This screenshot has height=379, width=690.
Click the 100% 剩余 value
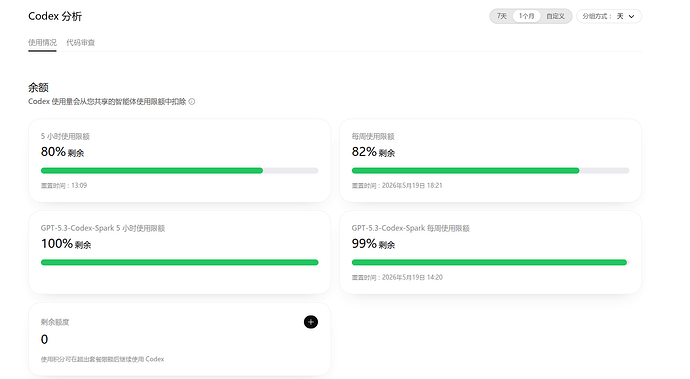click(x=66, y=244)
